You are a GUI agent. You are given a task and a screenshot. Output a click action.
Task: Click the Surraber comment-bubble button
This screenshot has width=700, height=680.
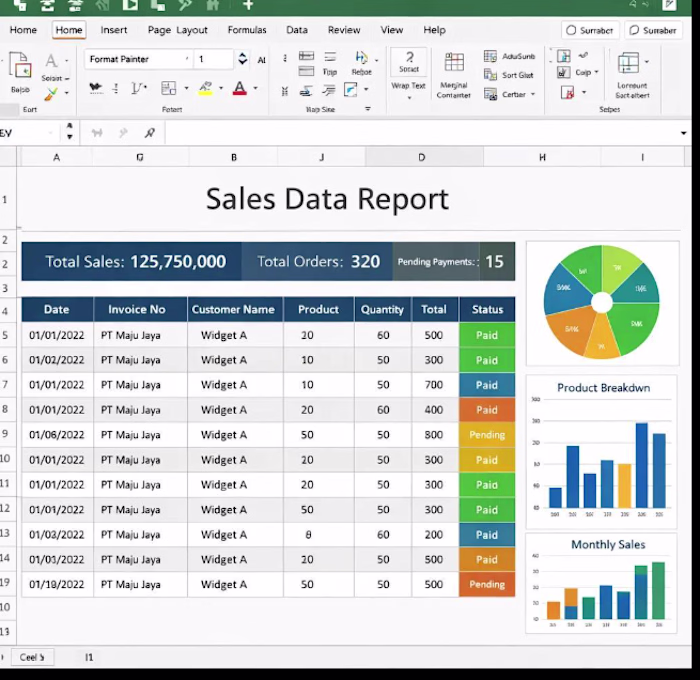tap(652, 30)
